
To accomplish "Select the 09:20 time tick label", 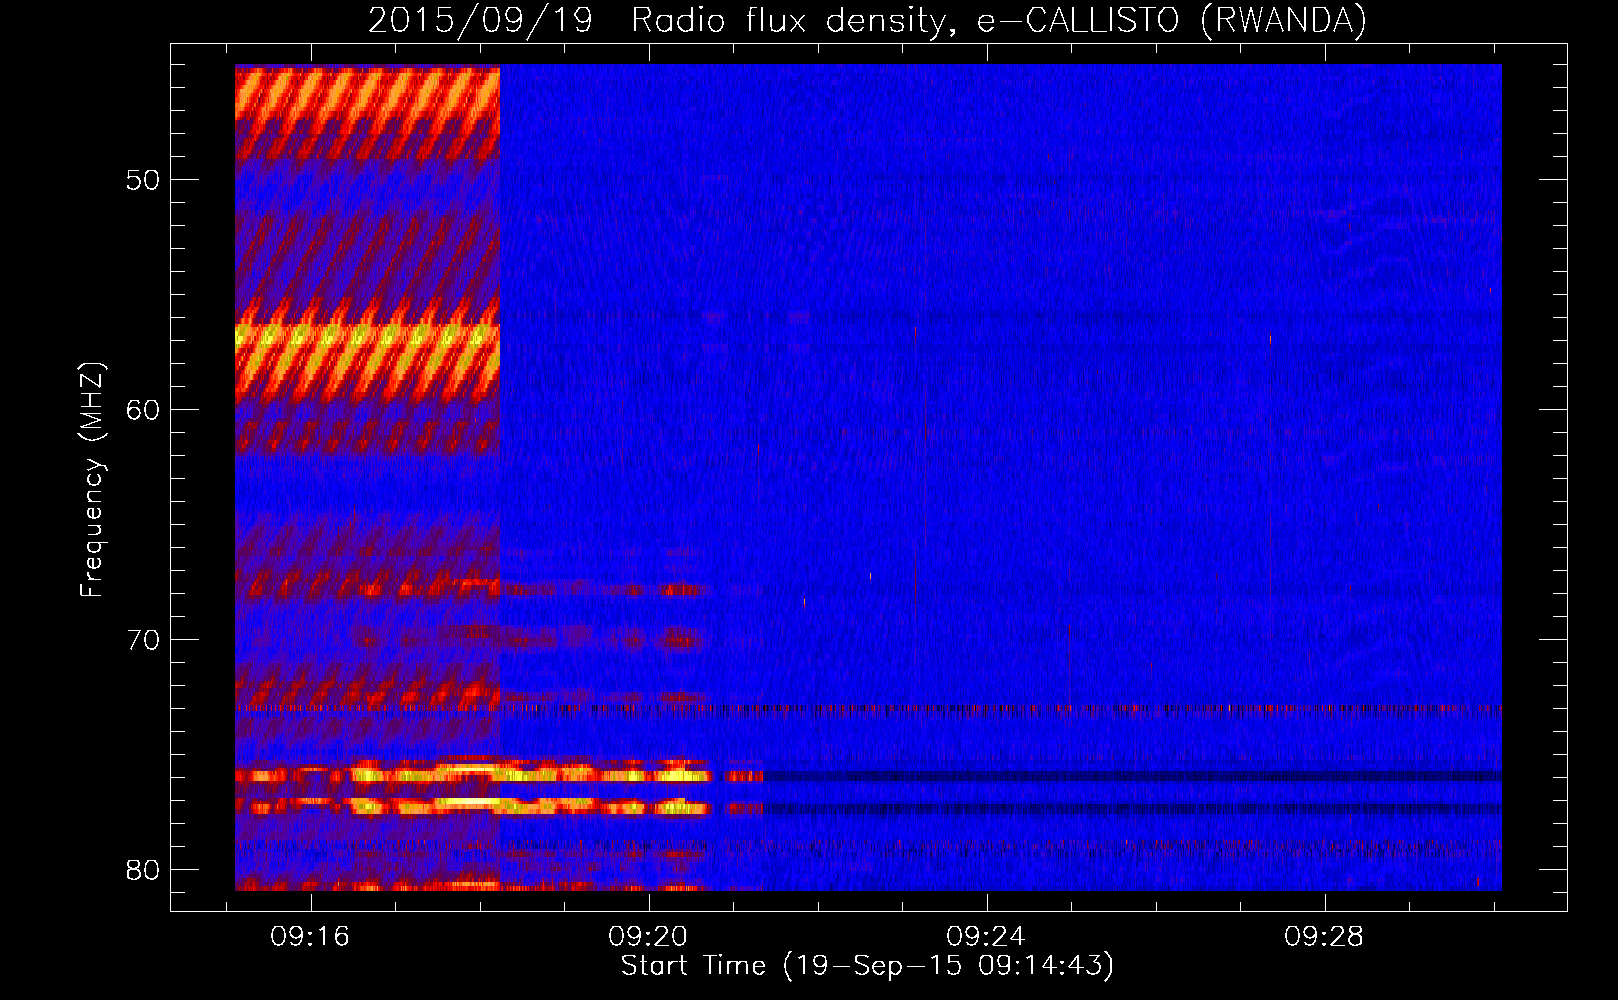I will click(648, 937).
